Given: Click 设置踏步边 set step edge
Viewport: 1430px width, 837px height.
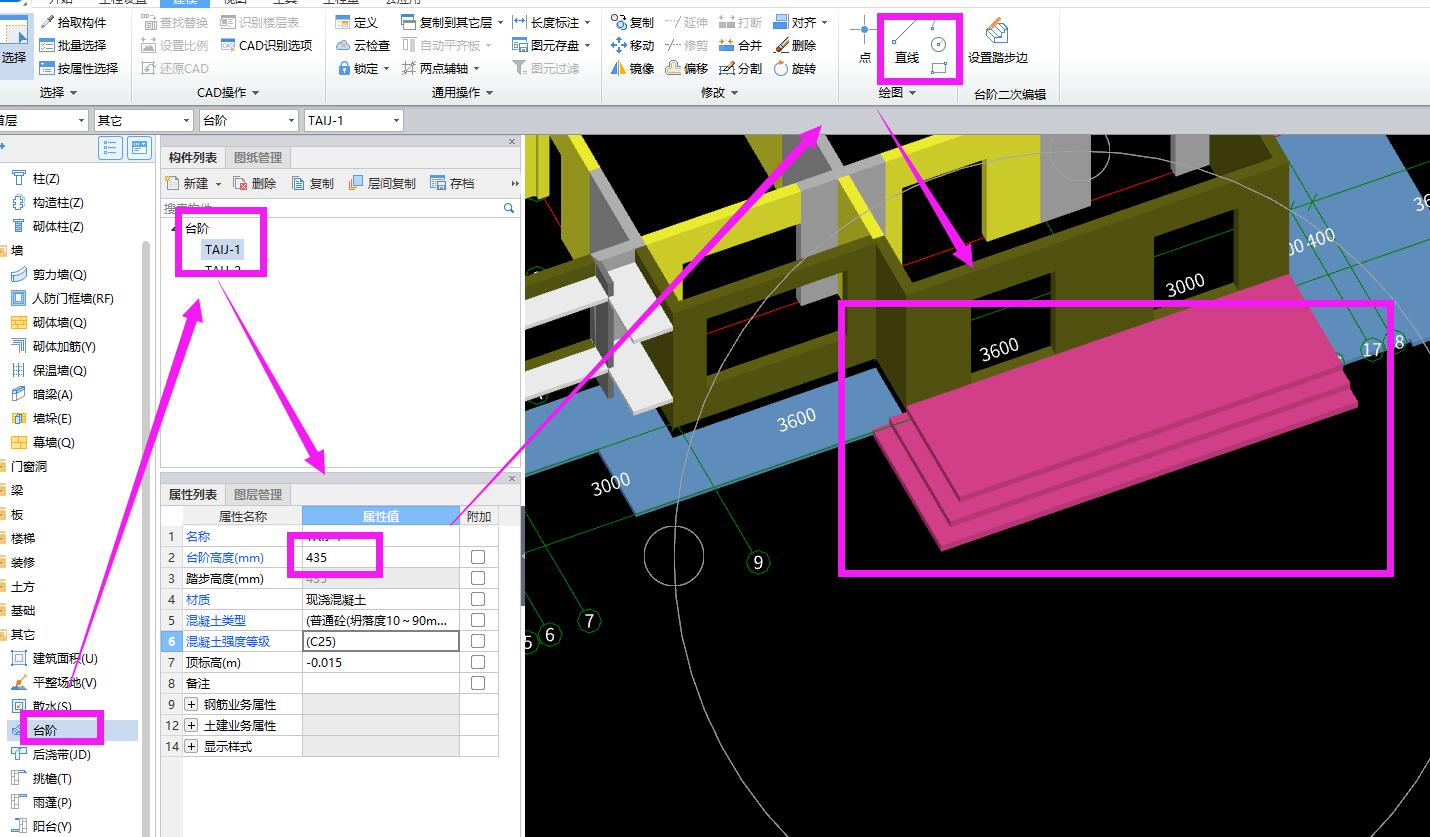Looking at the screenshot, I should [x=997, y=42].
